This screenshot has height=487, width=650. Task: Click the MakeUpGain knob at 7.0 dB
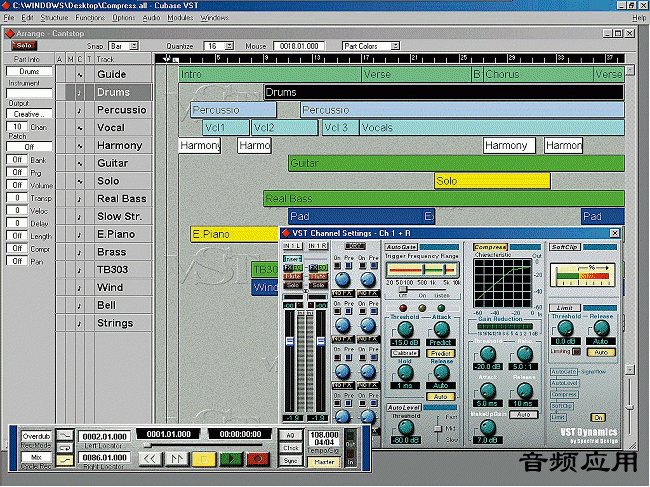tap(488, 427)
